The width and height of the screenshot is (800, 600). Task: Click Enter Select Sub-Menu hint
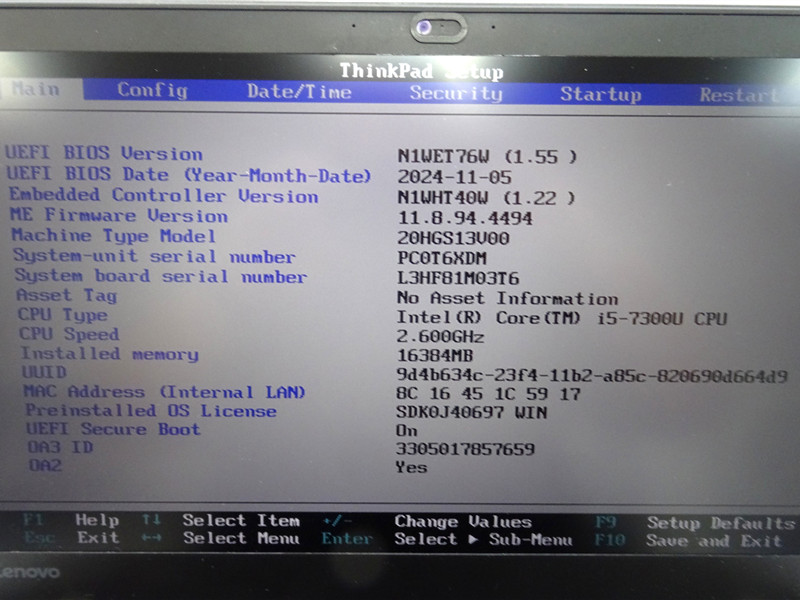447,539
